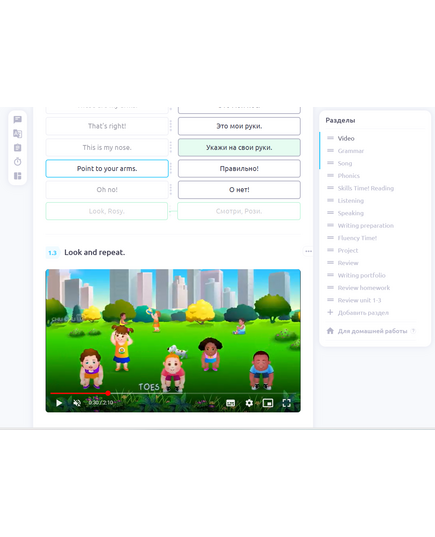This screenshot has width=435, height=537.
Task: Open the three-dot menu for exercise 1.3
Action: (x=308, y=251)
